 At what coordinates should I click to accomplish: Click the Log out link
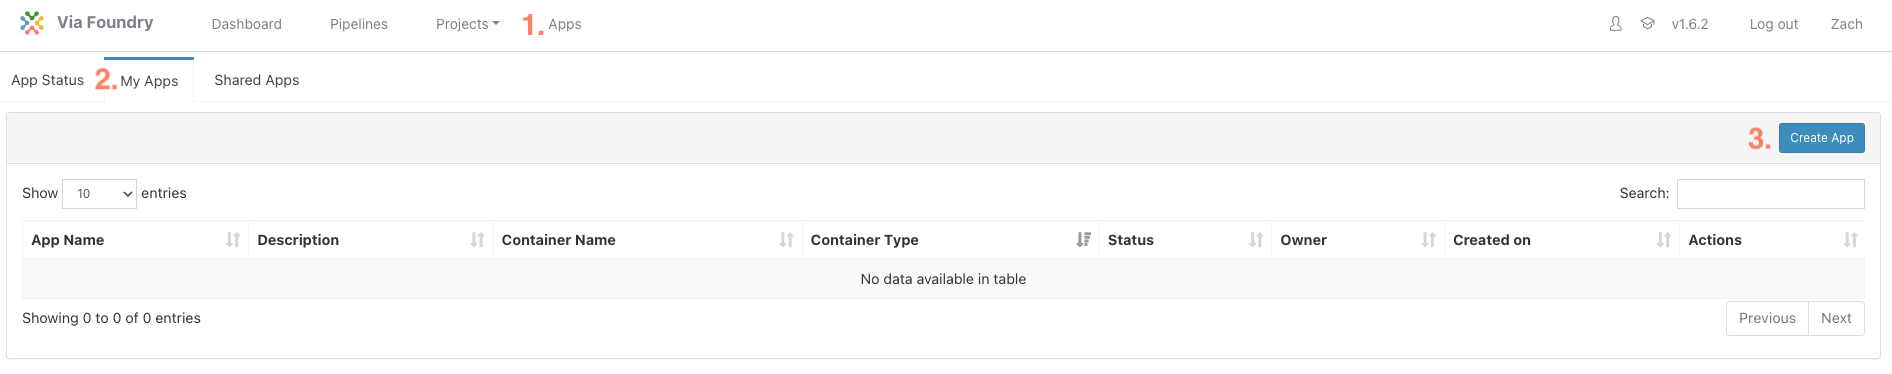click(1773, 24)
